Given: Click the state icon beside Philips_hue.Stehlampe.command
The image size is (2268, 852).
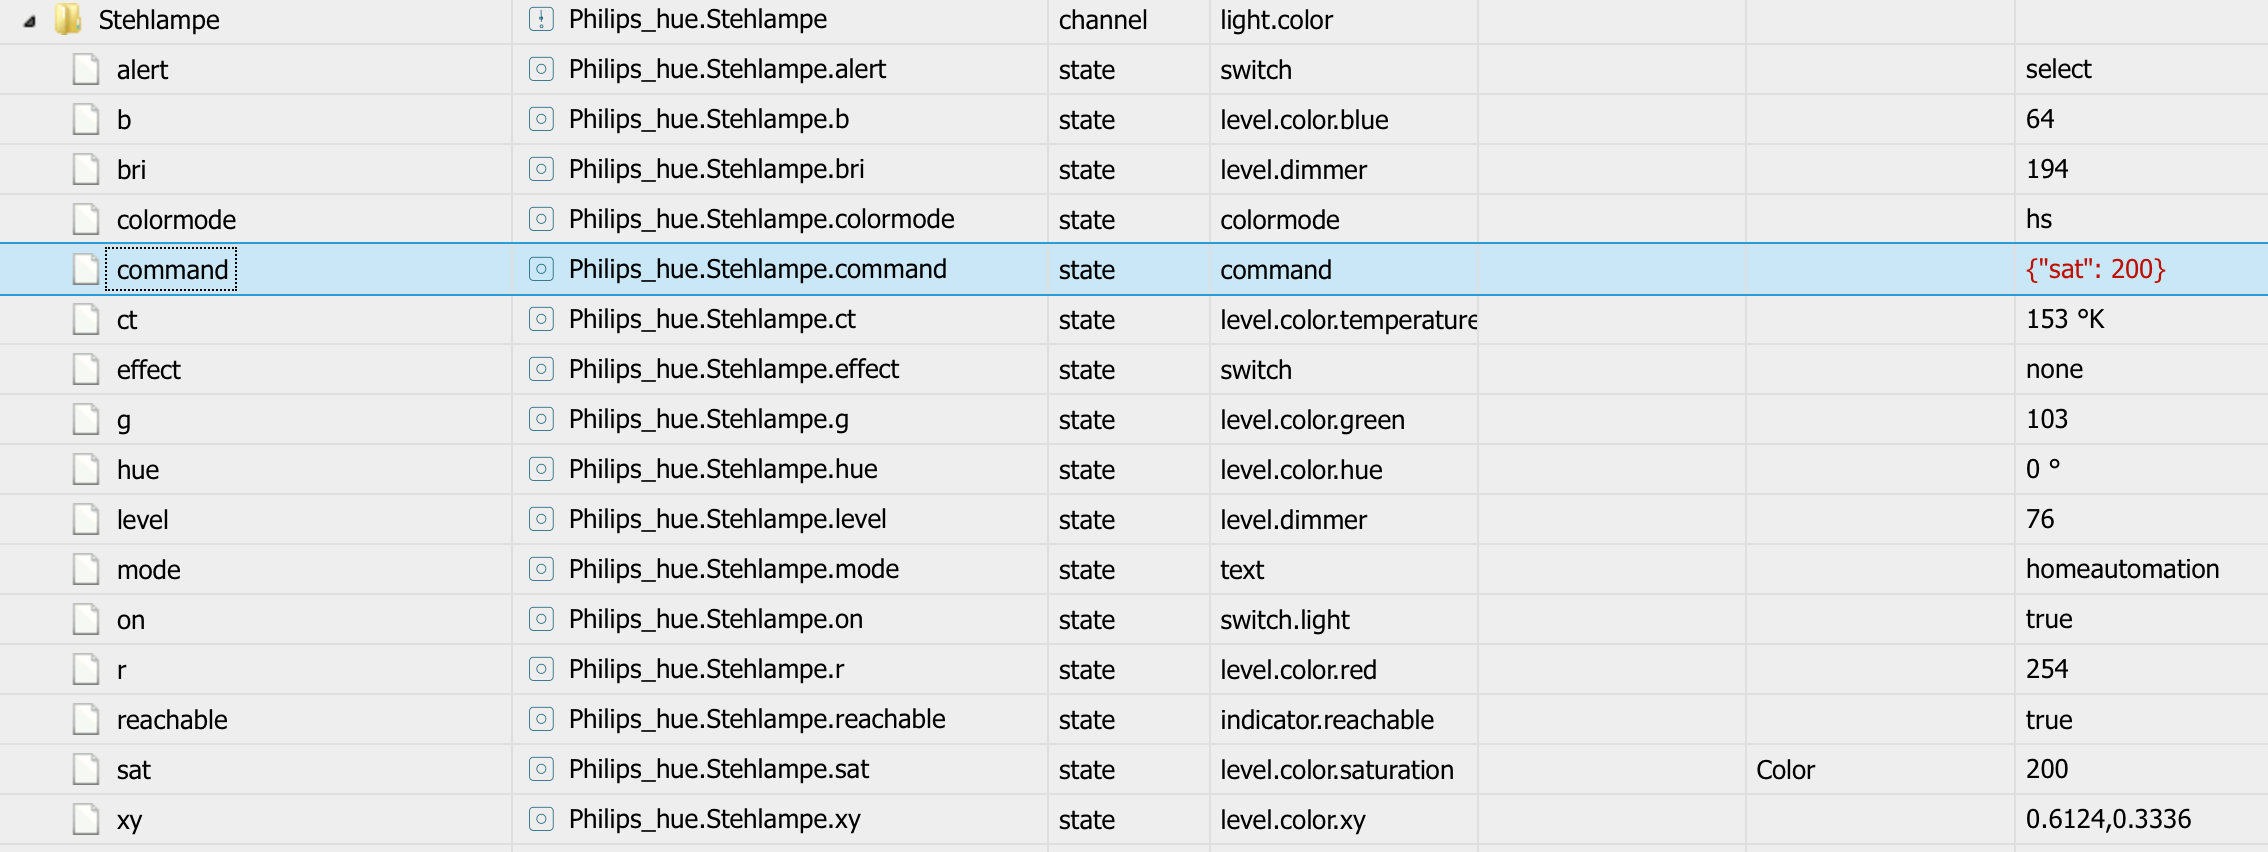Looking at the screenshot, I should coord(541,269).
